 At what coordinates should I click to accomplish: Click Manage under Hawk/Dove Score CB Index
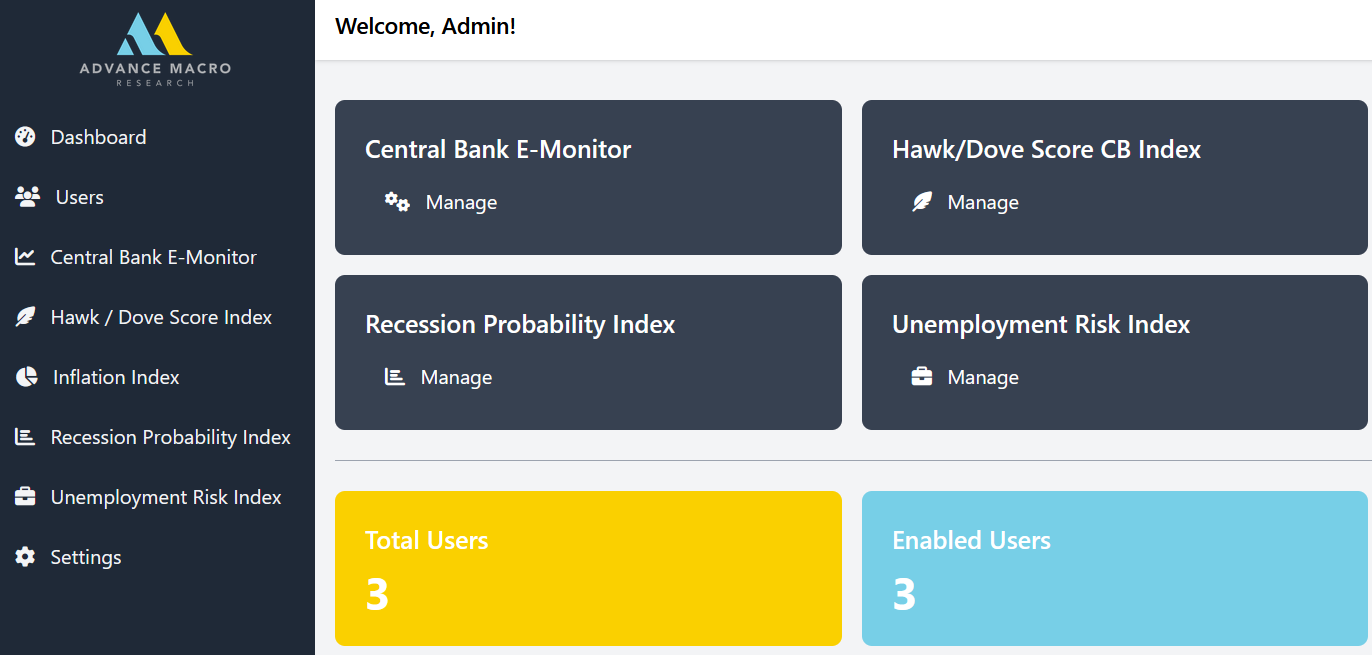click(983, 202)
